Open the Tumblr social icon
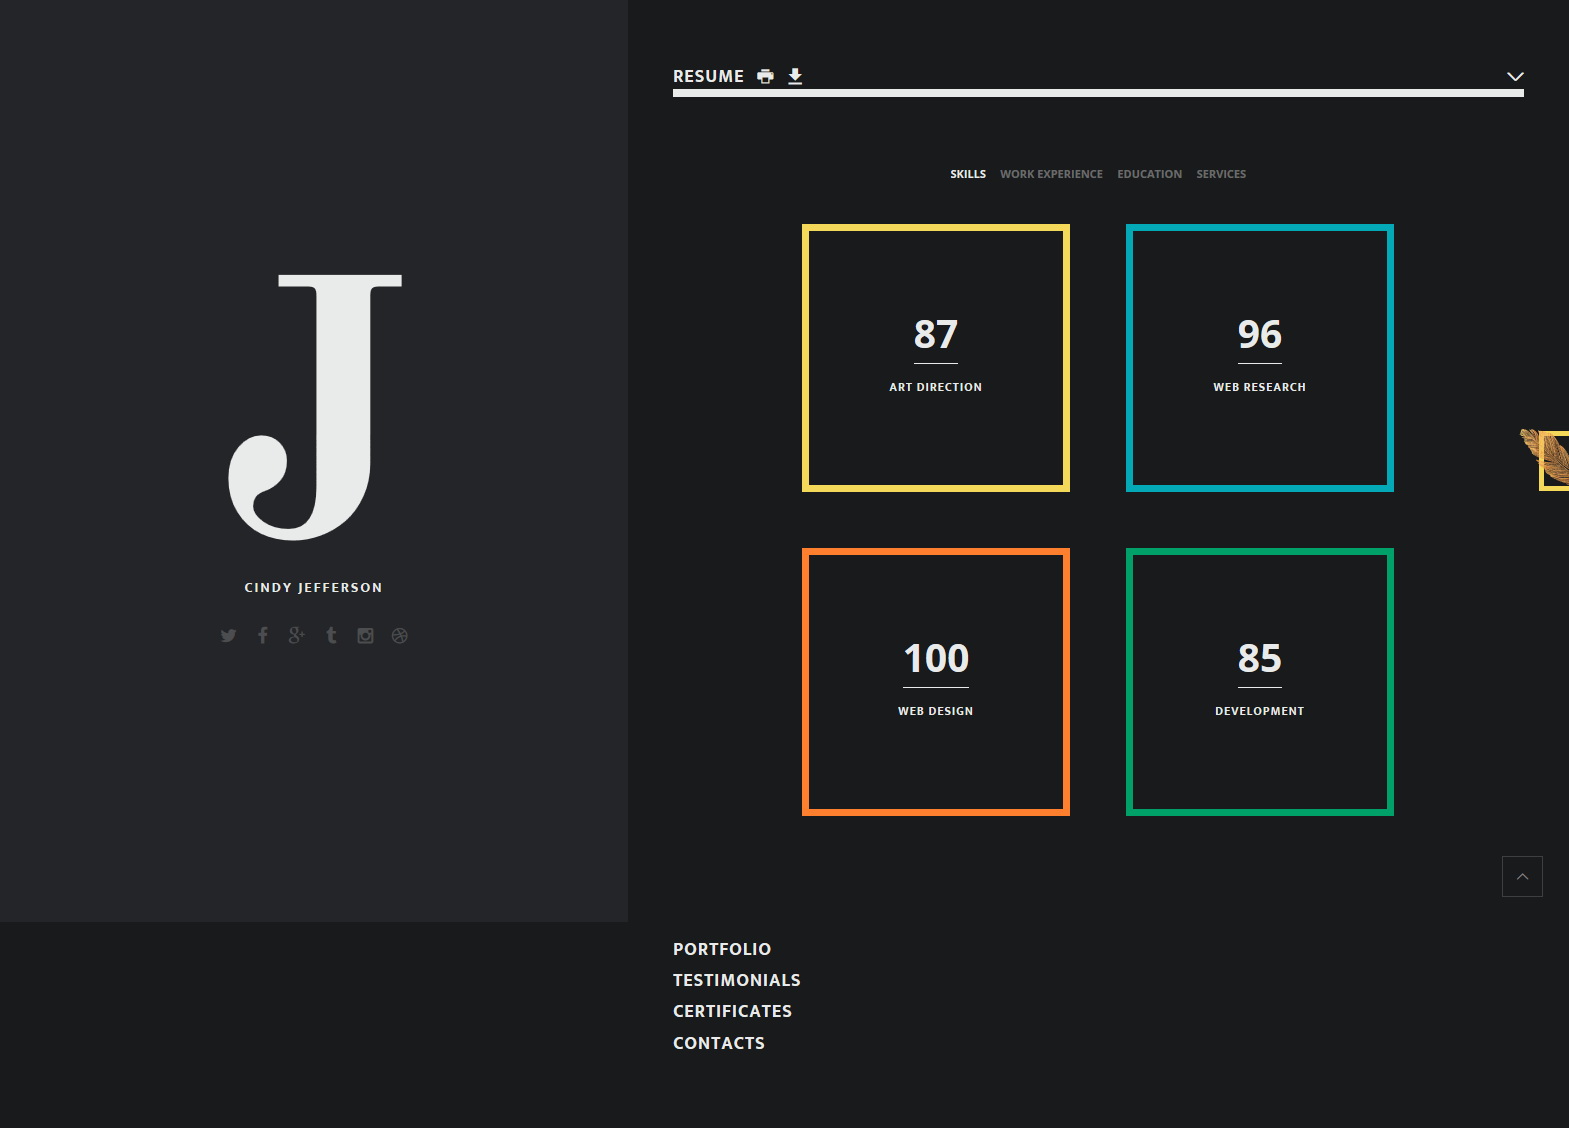 point(331,635)
